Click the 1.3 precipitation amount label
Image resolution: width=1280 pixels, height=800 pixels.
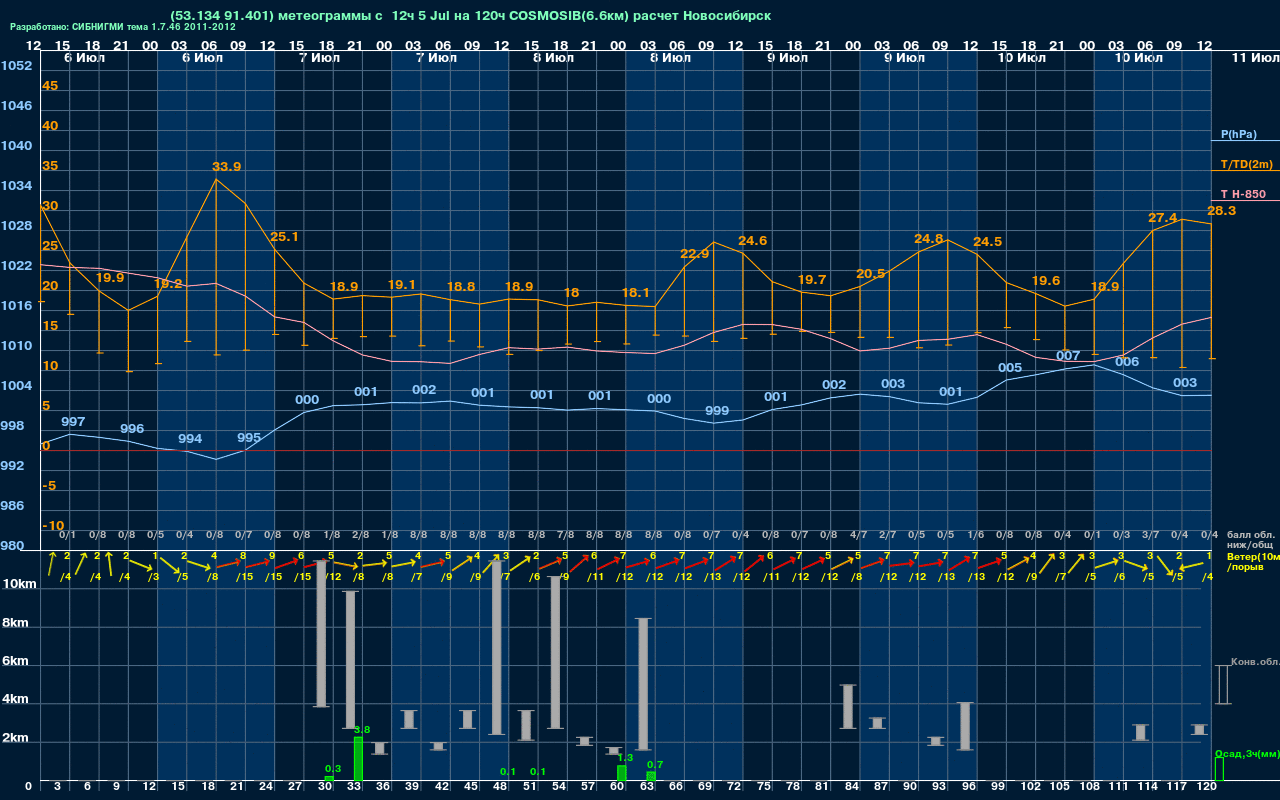coord(626,758)
